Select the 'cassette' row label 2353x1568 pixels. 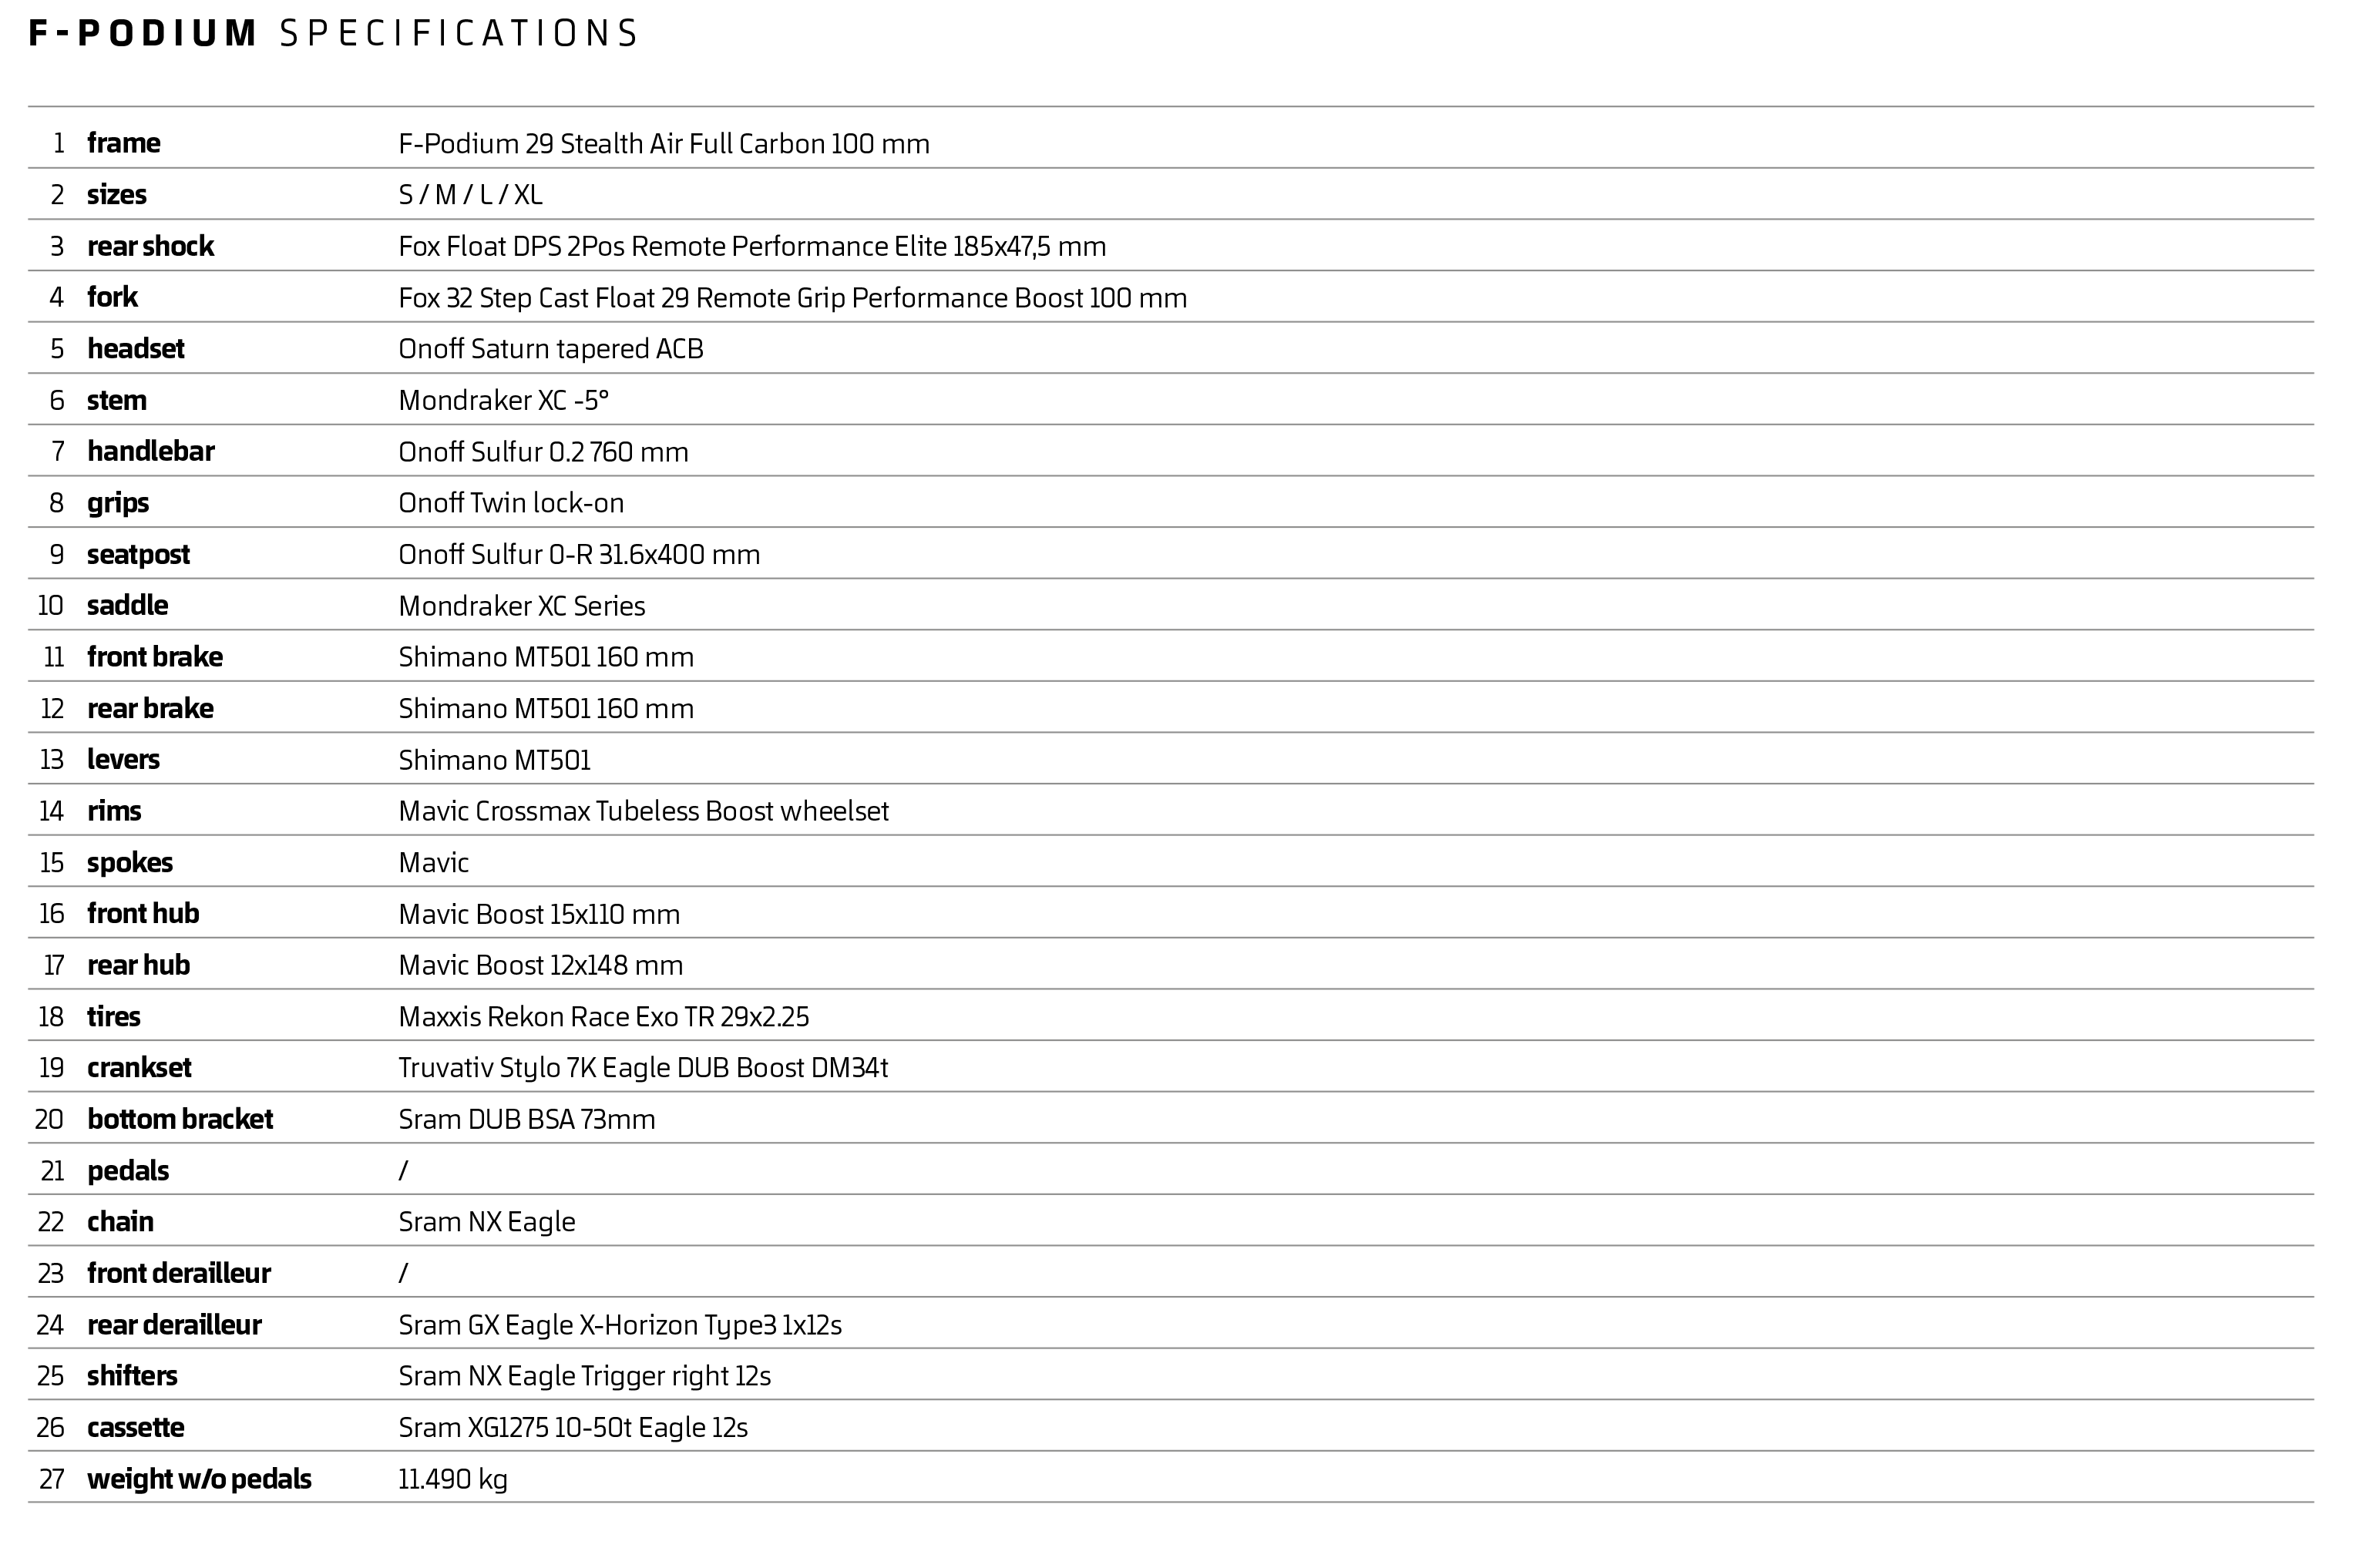[x=135, y=1427]
